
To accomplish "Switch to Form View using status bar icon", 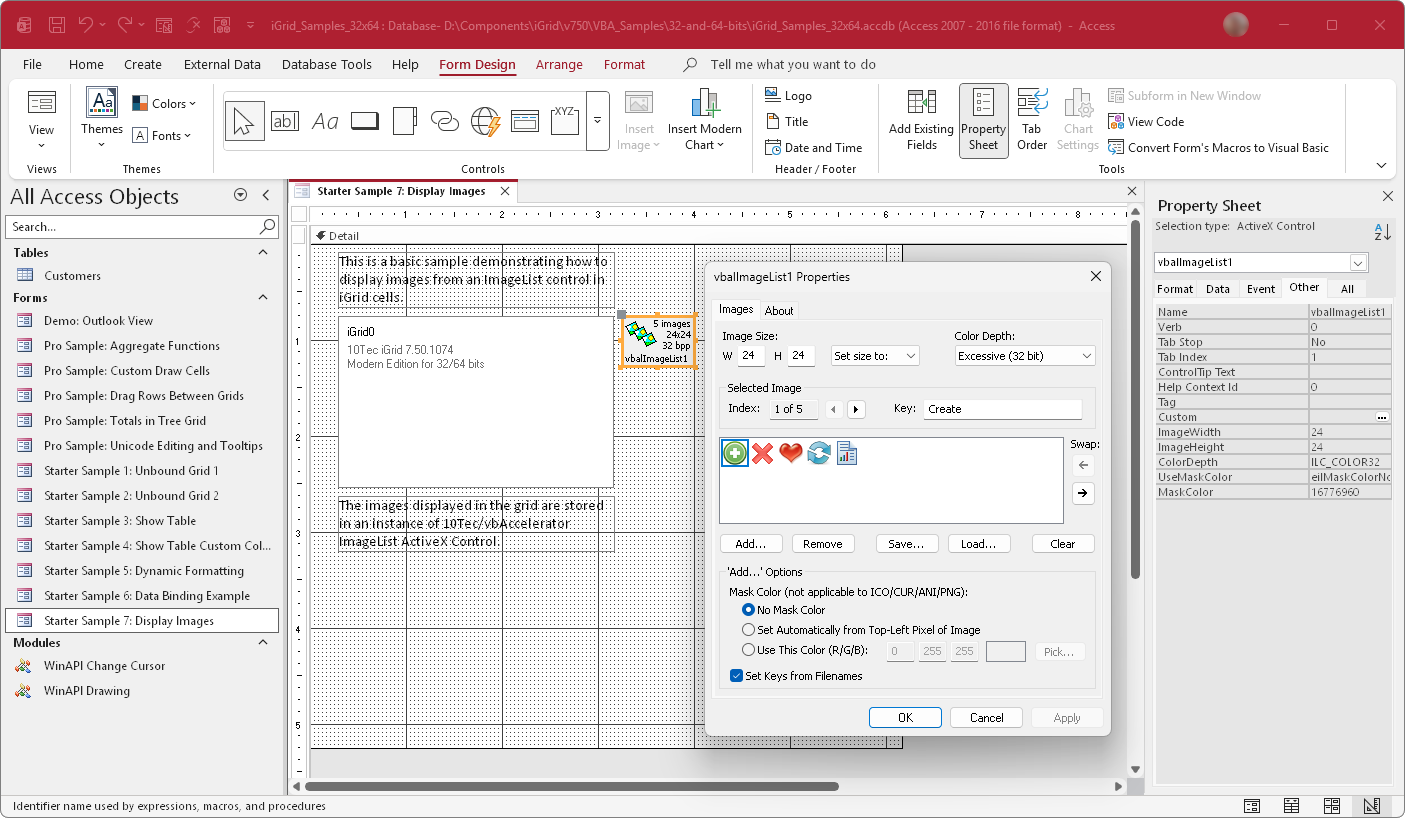I will point(1252,805).
